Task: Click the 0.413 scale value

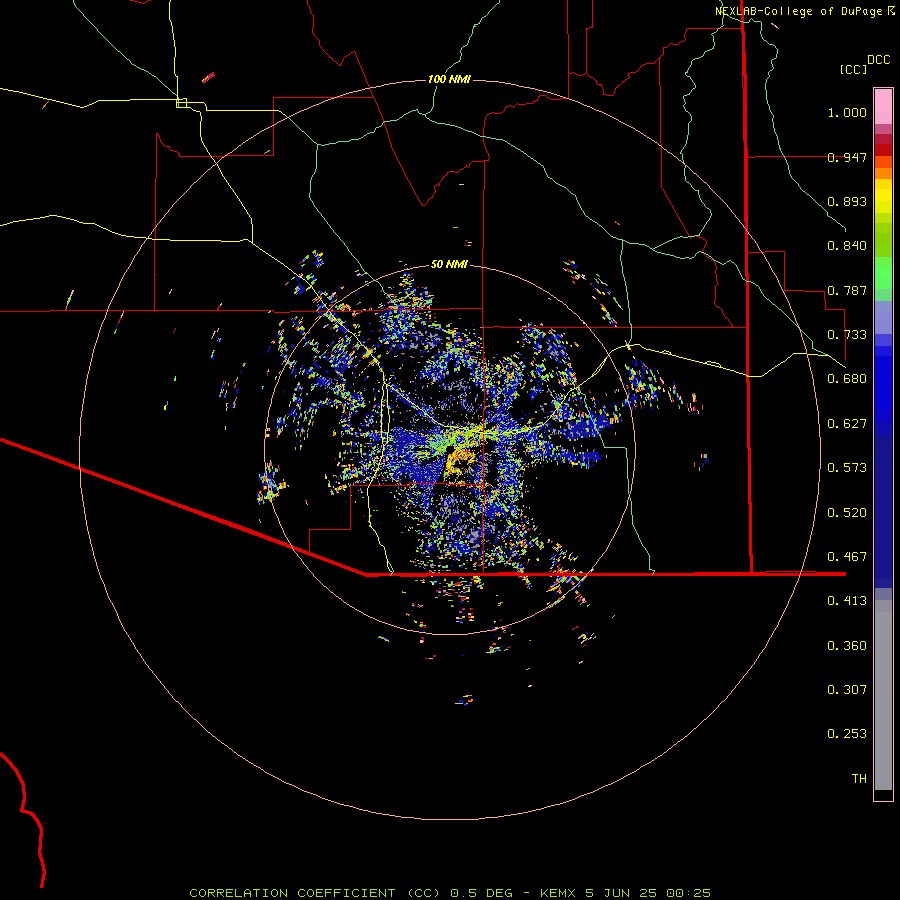Action: (x=847, y=601)
